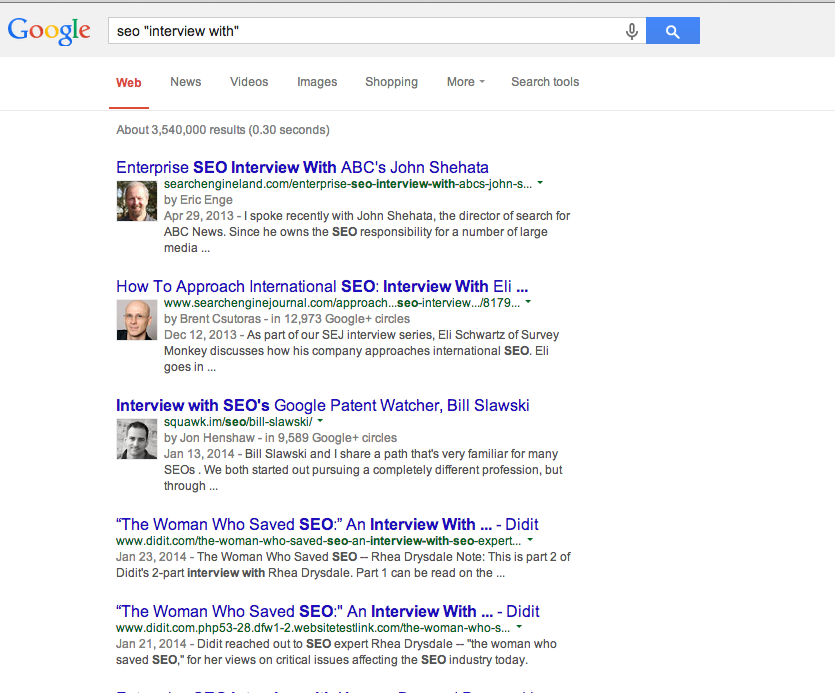Click the author link "by Brent Csutoras"
This screenshot has width=835, height=693.
click(x=212, y=319)
